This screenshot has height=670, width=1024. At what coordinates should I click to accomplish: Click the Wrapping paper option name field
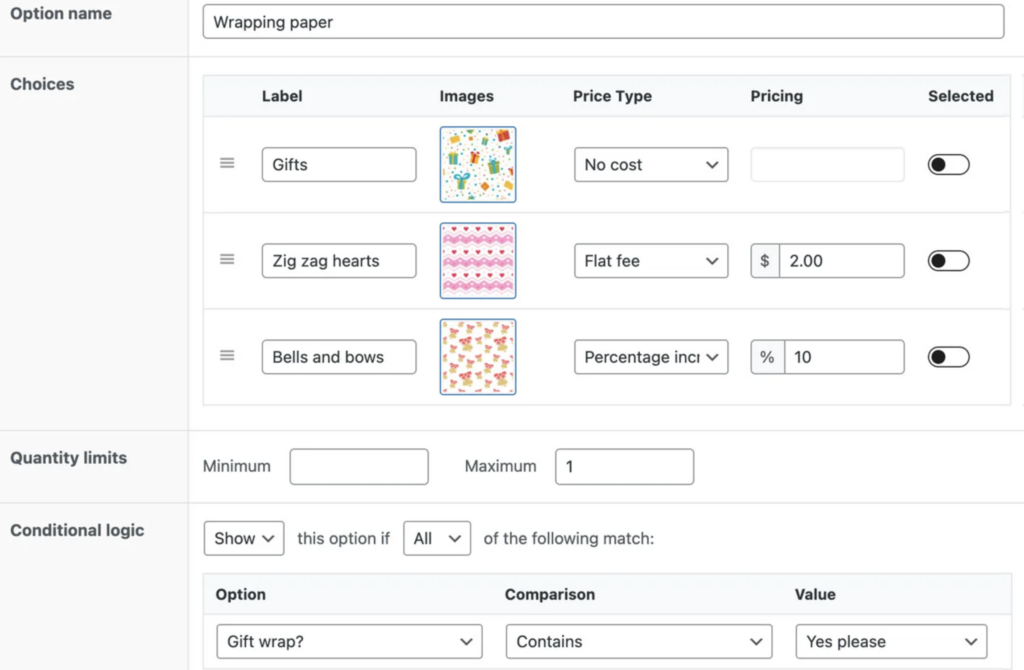pos(603,22)
